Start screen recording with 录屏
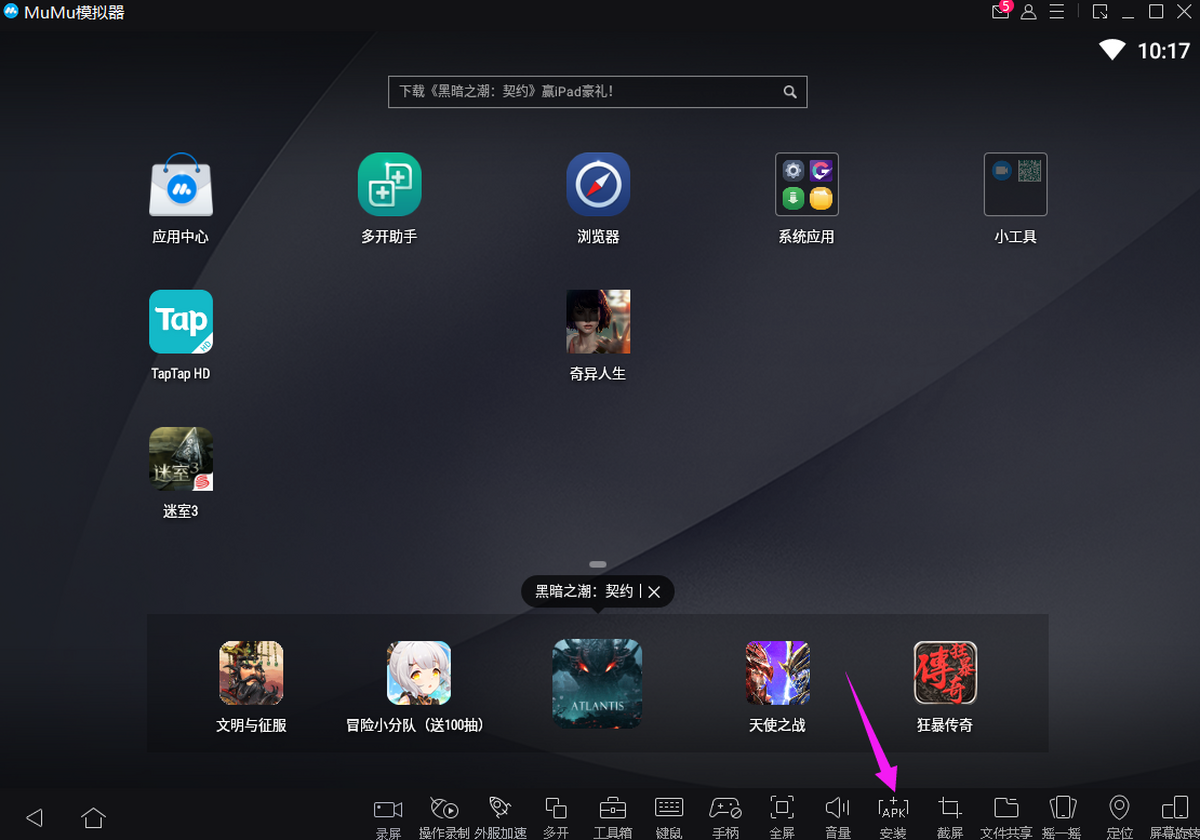Viewport: 1200px width, 840px height. point(388,817)
